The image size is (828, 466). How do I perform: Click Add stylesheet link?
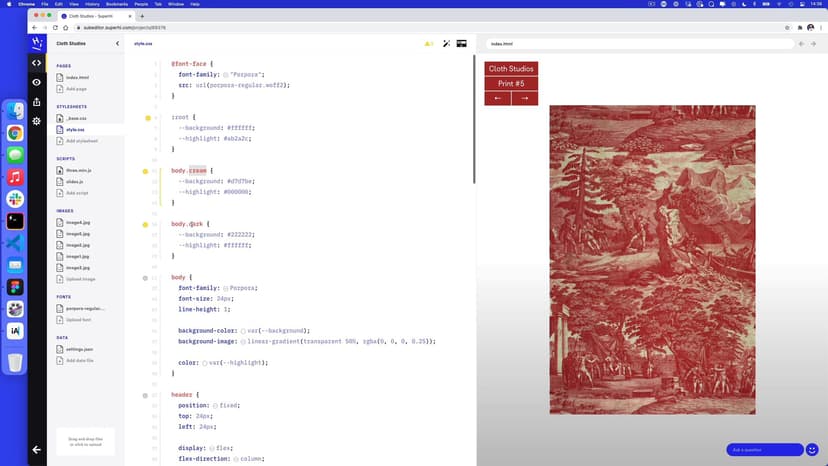click(x=82, y=141)
